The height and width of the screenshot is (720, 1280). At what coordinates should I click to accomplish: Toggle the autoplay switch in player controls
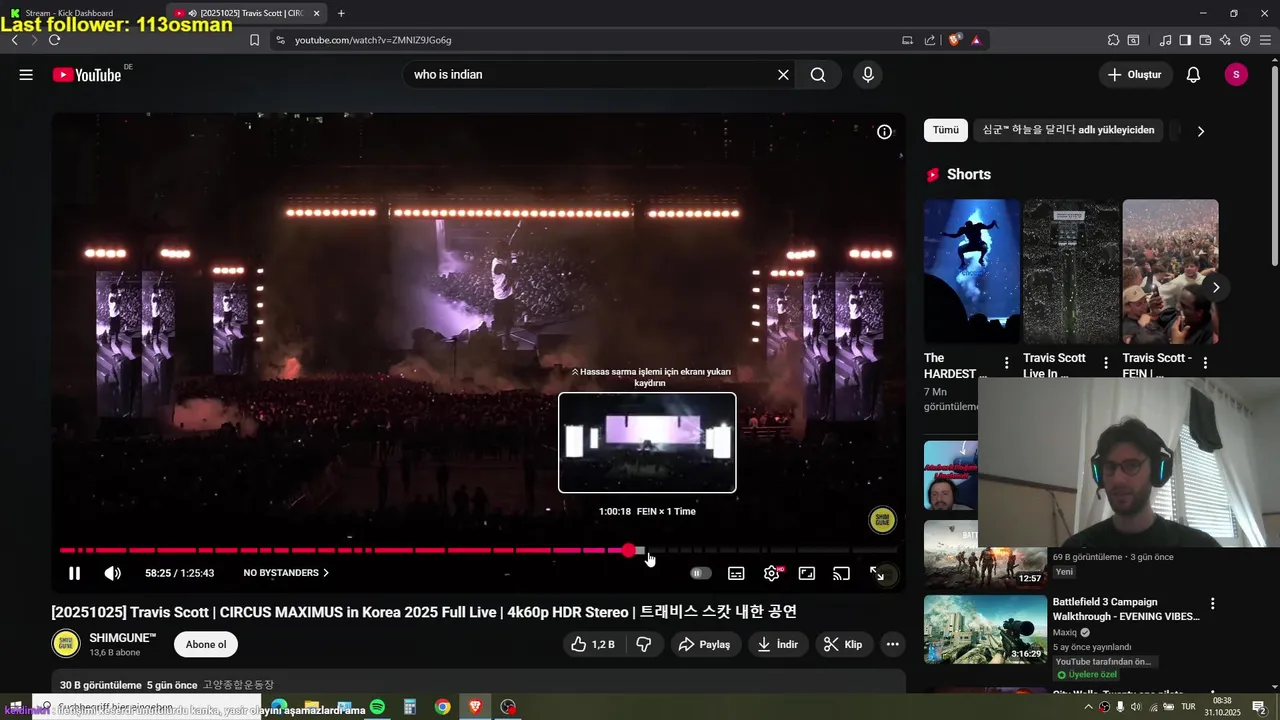701,573
